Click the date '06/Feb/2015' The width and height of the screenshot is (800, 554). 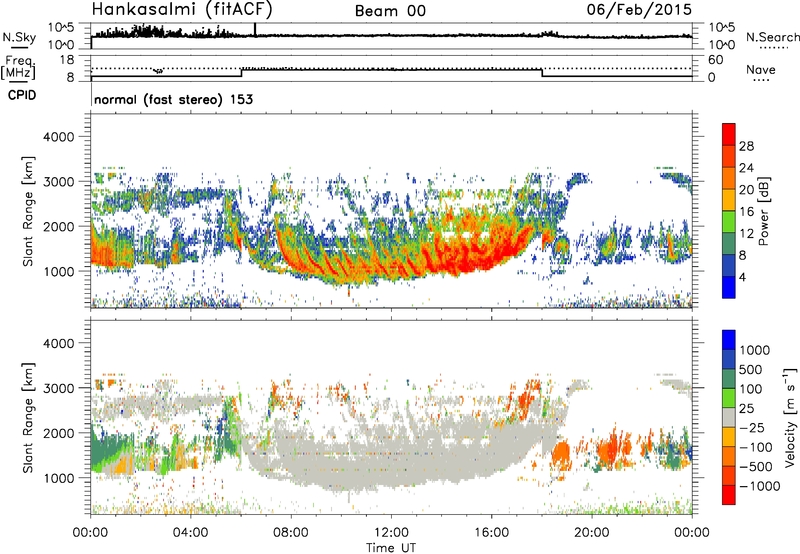(x=639, y=10)
